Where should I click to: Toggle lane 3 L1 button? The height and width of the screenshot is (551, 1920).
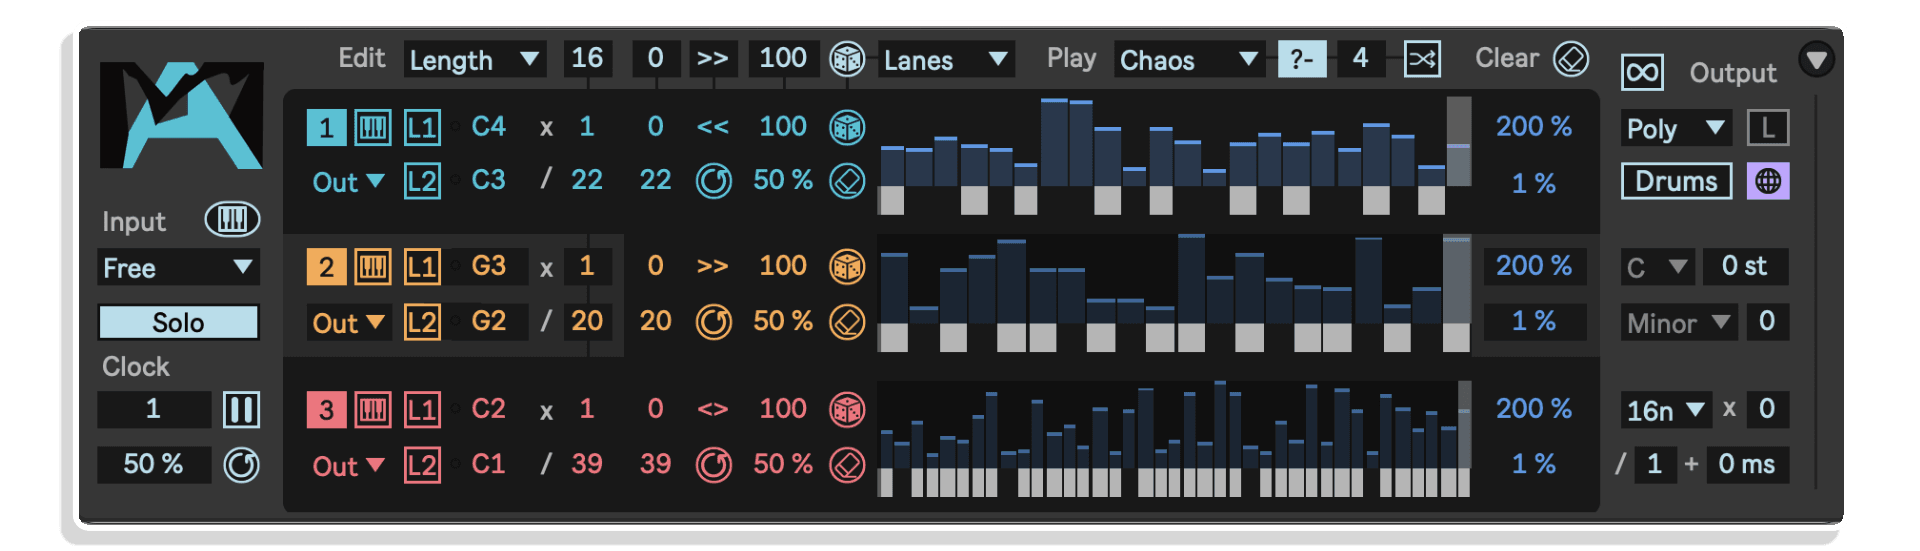point(422,410)
